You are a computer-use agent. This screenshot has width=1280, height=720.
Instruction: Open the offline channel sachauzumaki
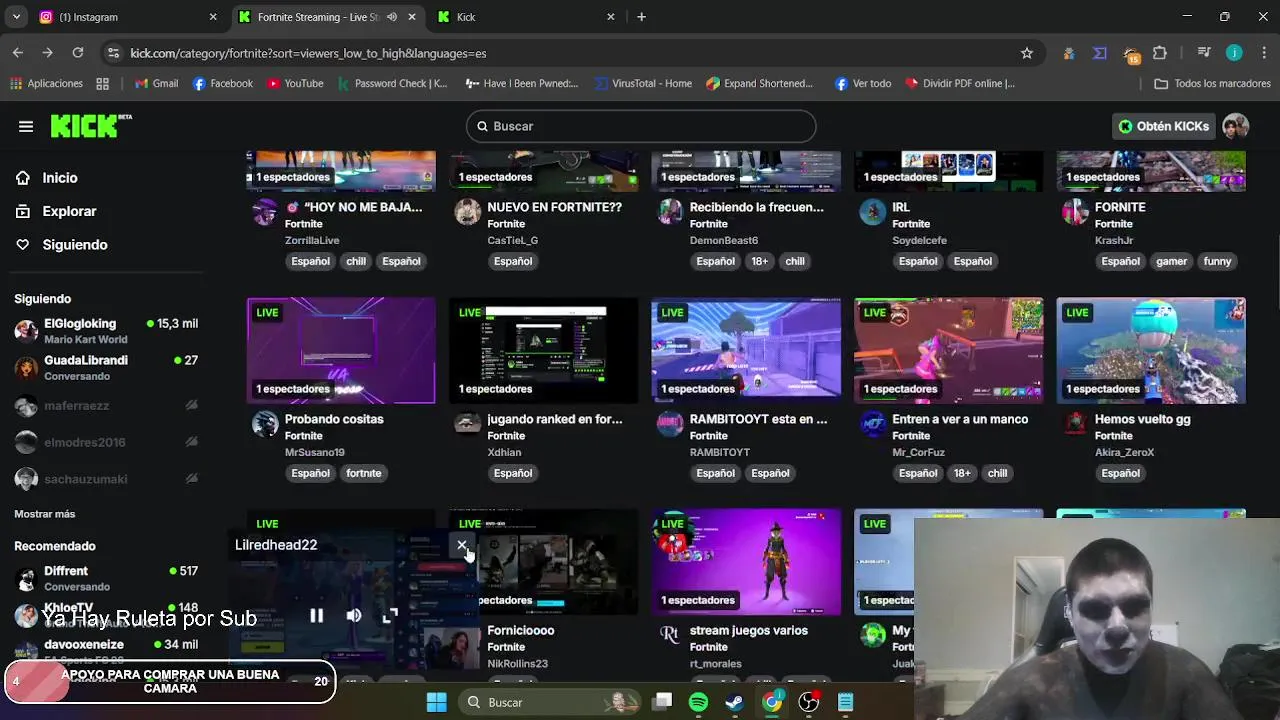click(x=105, y=479)
